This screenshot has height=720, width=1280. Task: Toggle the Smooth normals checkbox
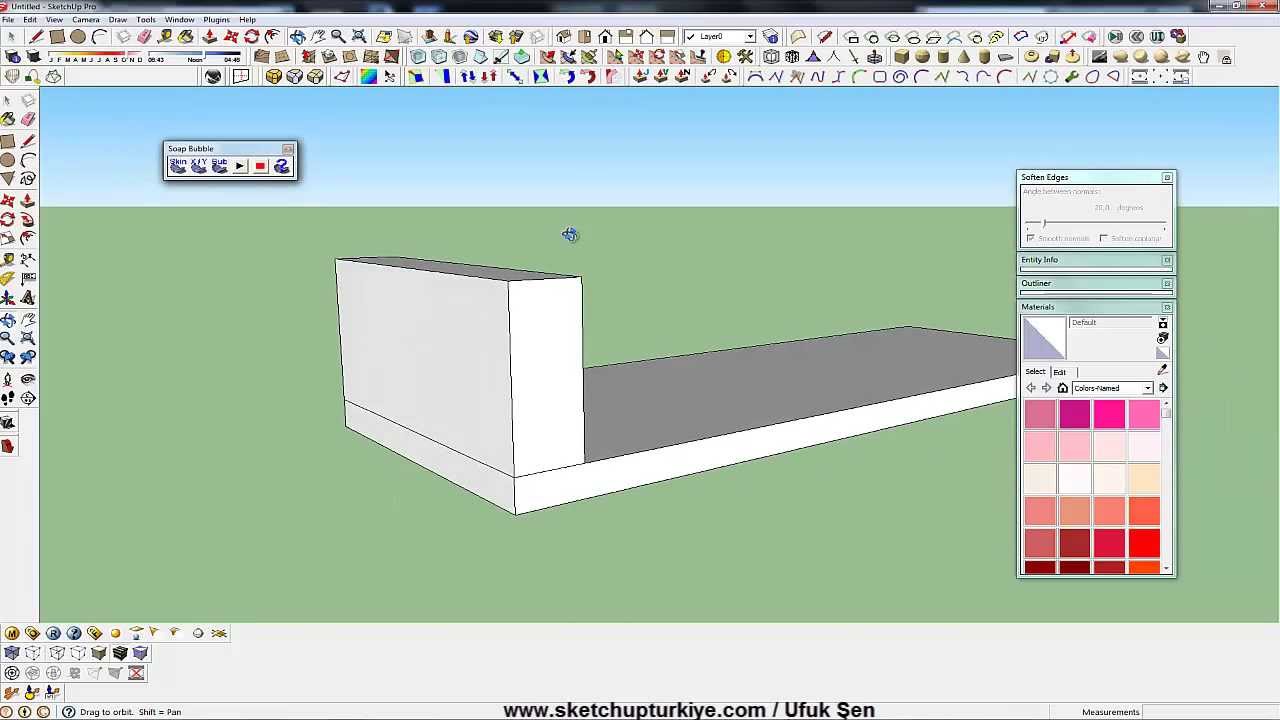click(x=1030, y=238)
